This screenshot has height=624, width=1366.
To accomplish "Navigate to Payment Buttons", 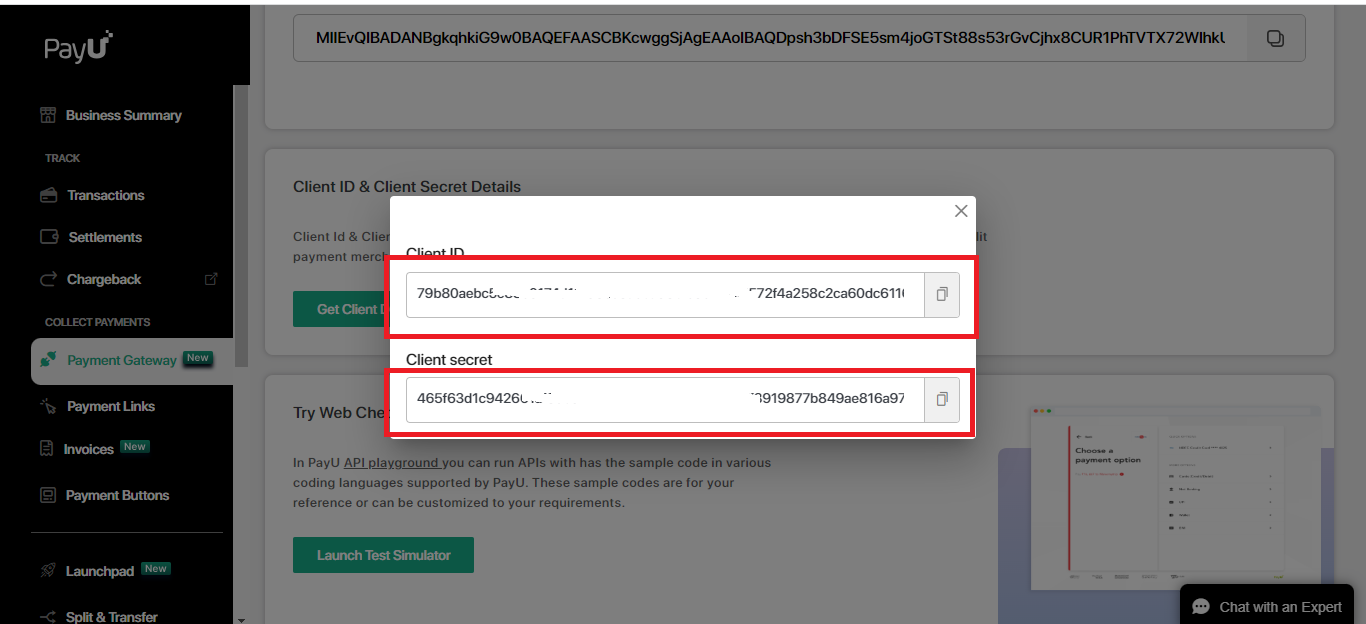I will pos(117,495).
